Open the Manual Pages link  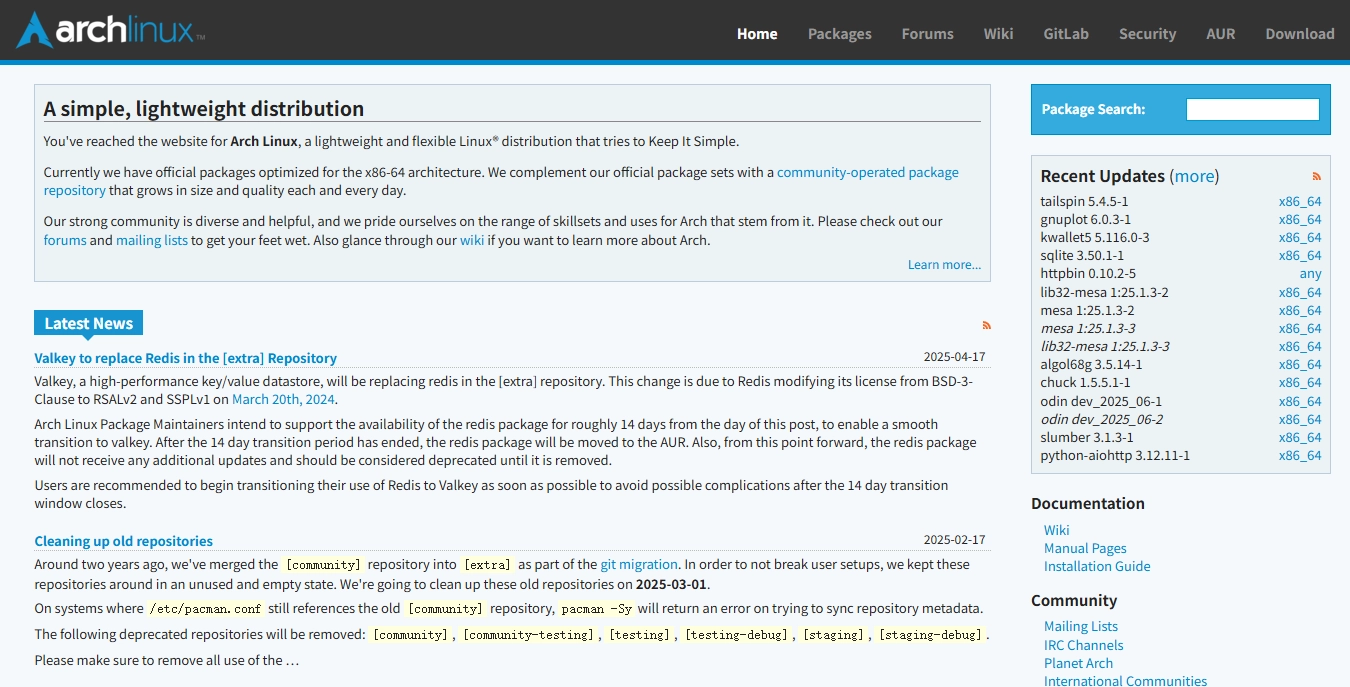coord(1085,548)
